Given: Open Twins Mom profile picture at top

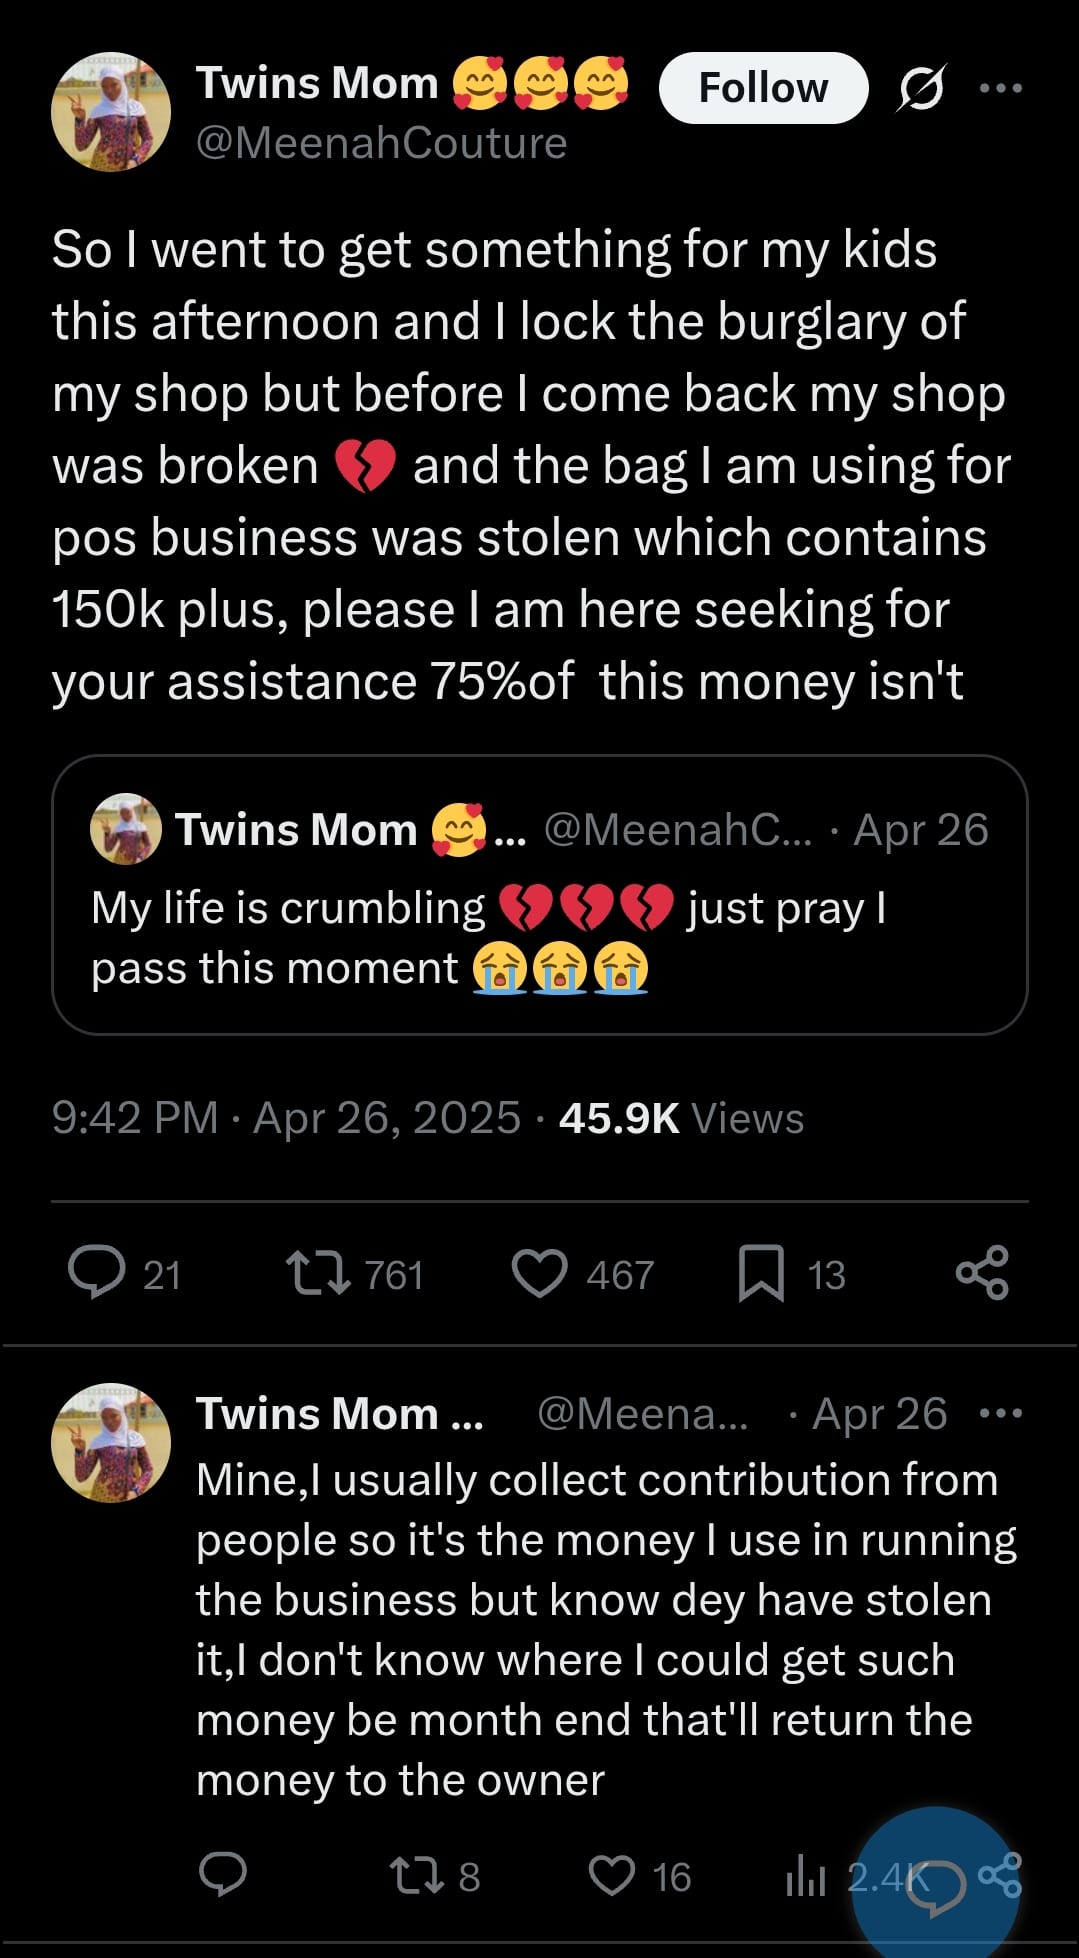Looking at the screenshot, I should point(111,112).
